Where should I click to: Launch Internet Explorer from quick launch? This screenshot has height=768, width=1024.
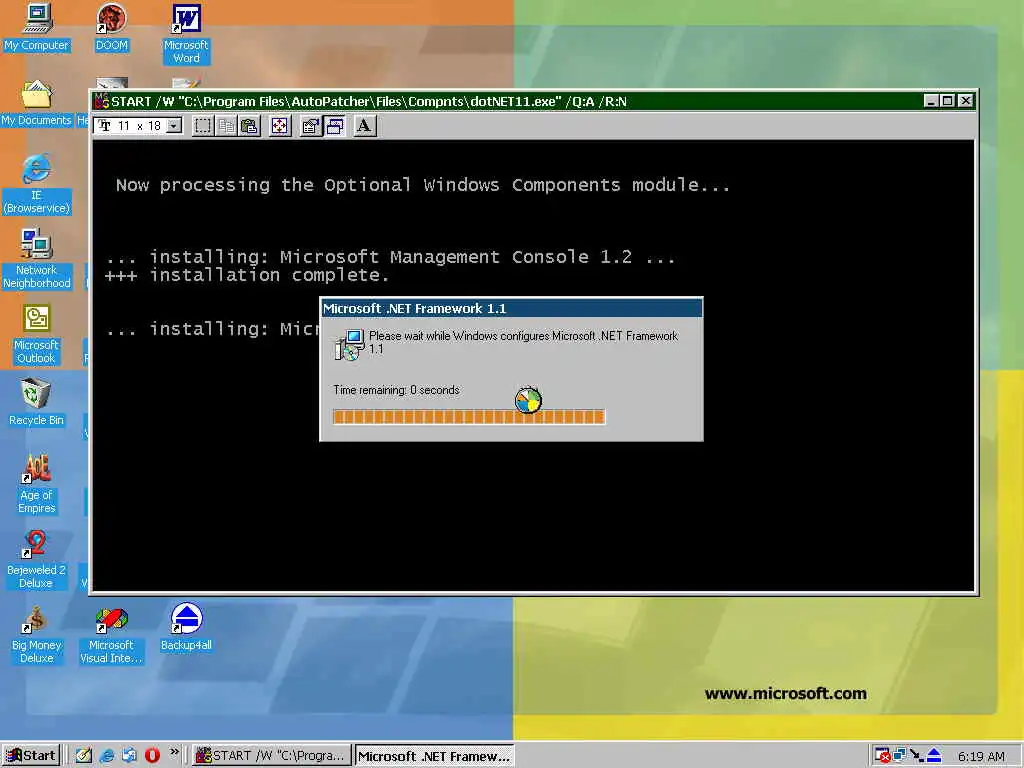(x=106, y=756)
